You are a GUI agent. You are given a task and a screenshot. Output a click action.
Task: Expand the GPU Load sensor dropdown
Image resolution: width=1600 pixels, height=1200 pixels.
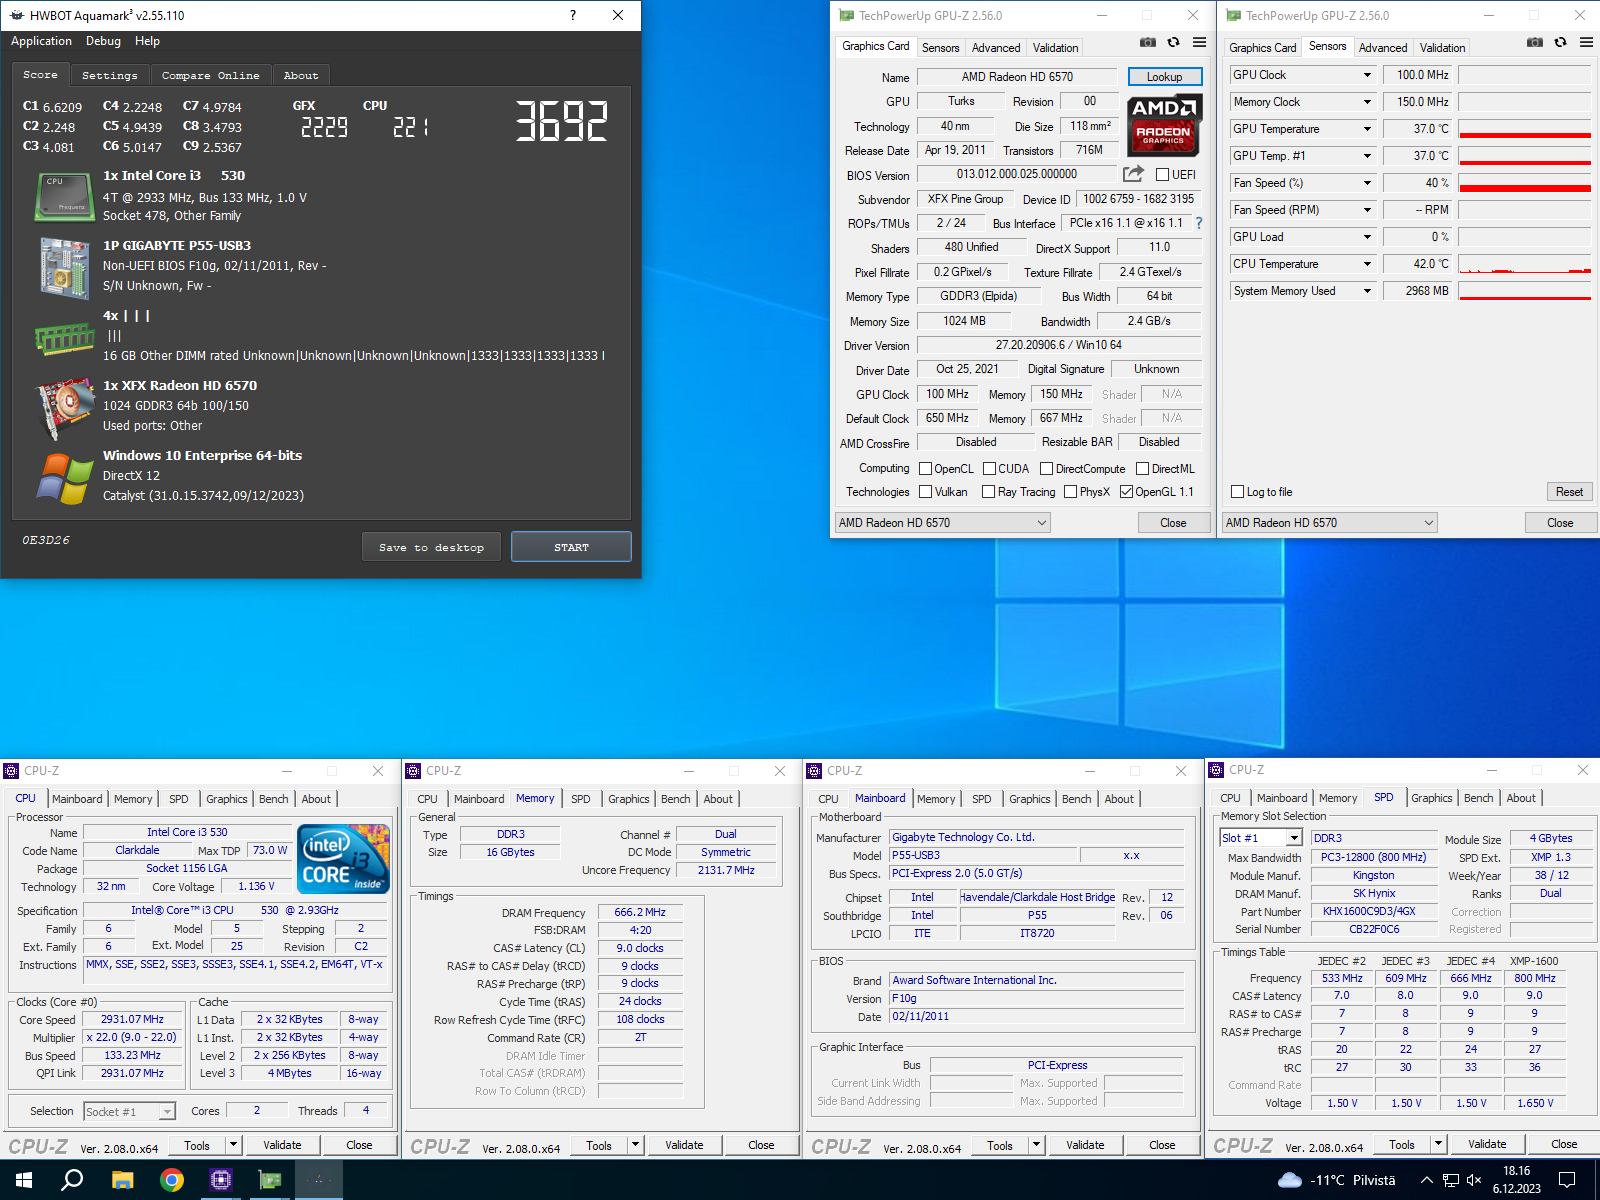click(x=1367, y=237)
